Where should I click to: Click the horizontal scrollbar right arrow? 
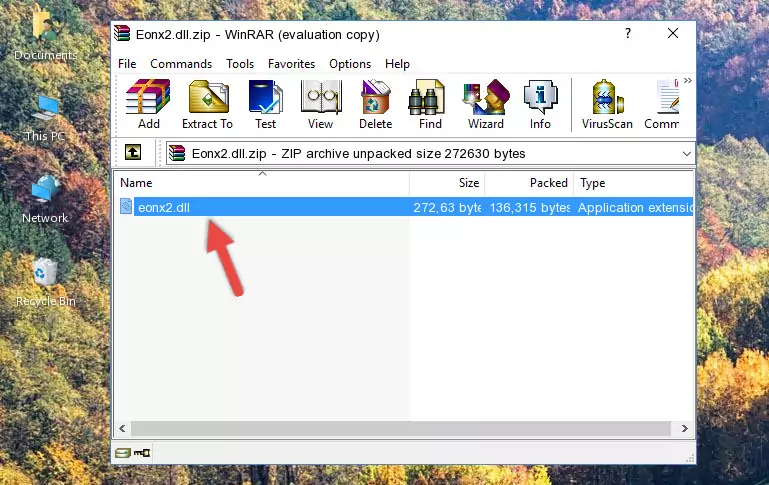click(x=685, y=429)
